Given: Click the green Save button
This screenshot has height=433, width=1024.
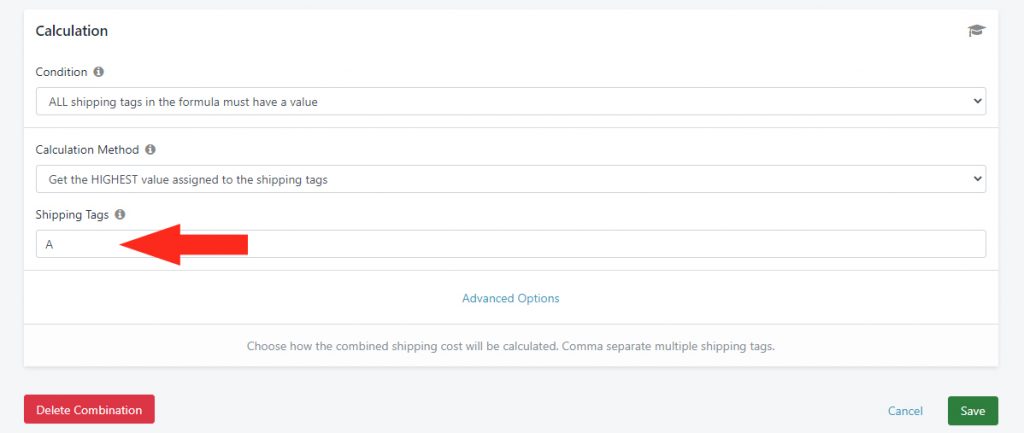Looking at the screenshot, I should coord(972,411).
